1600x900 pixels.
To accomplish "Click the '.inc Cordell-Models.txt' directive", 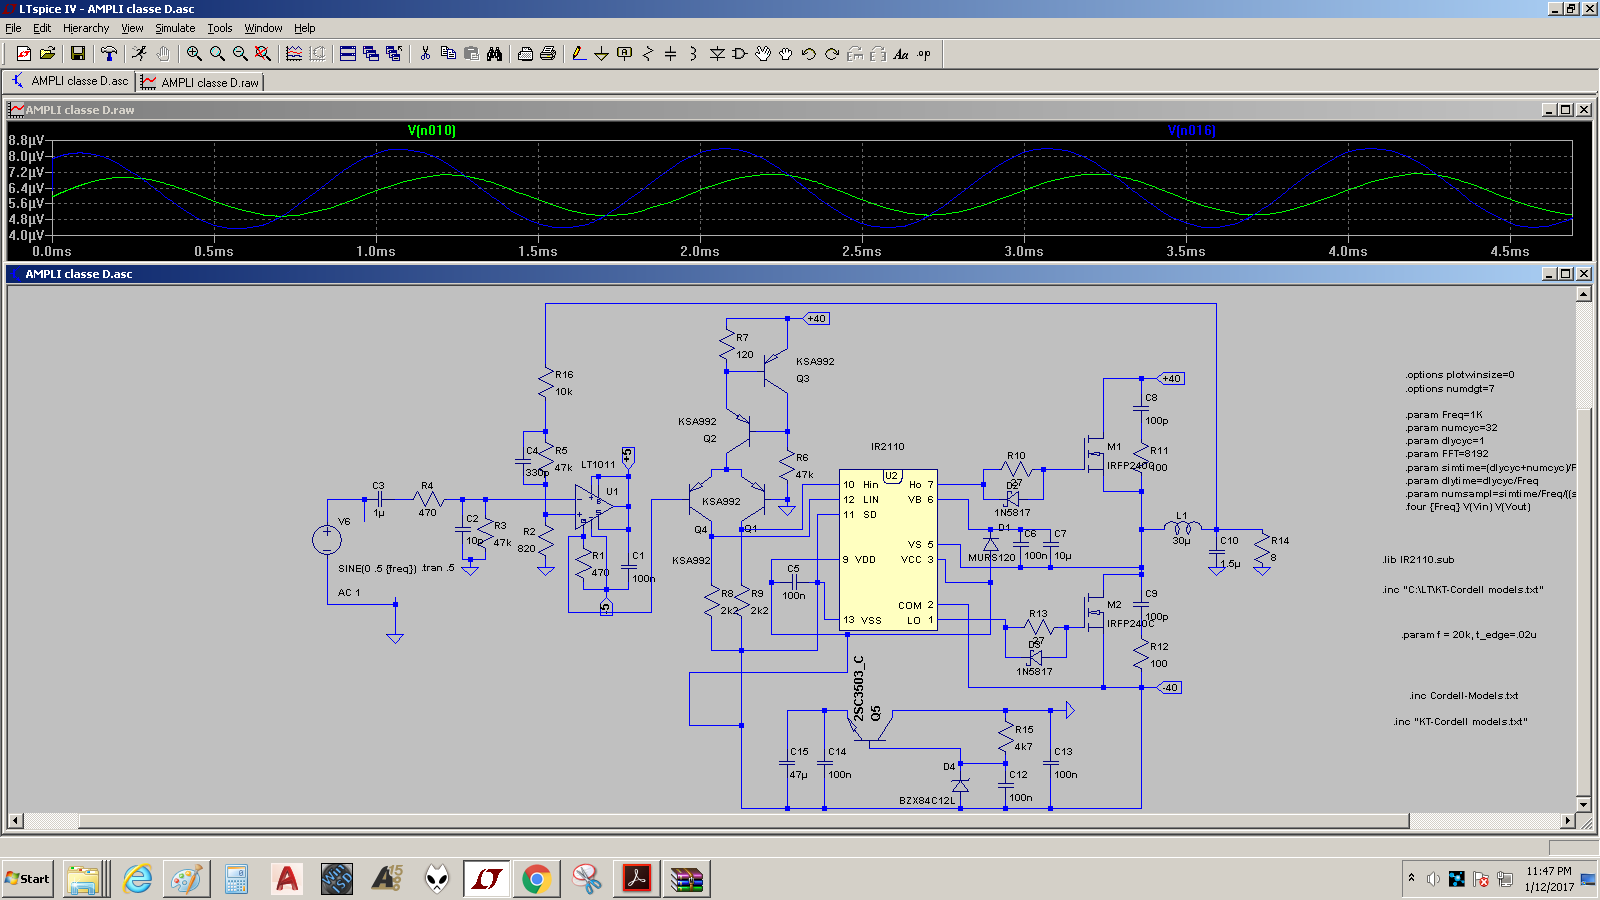I will click(x=1463, y=696).
